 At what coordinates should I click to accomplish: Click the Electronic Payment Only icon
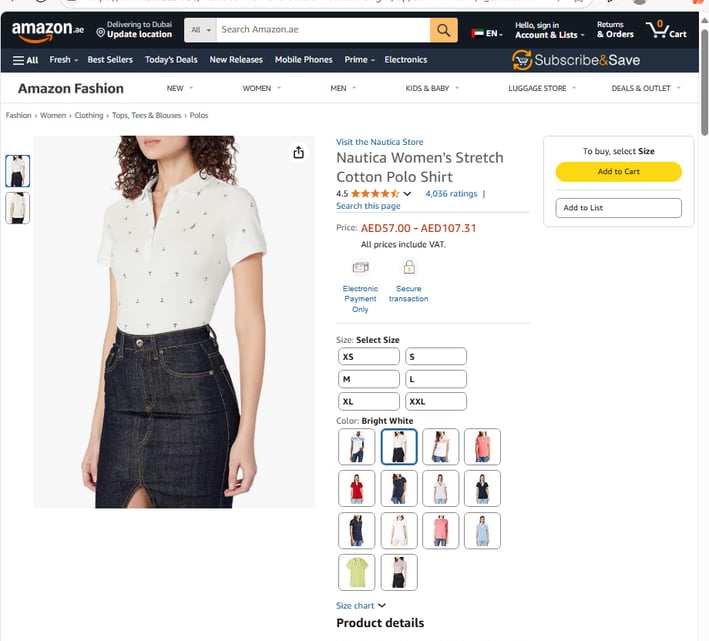[360, 267]
